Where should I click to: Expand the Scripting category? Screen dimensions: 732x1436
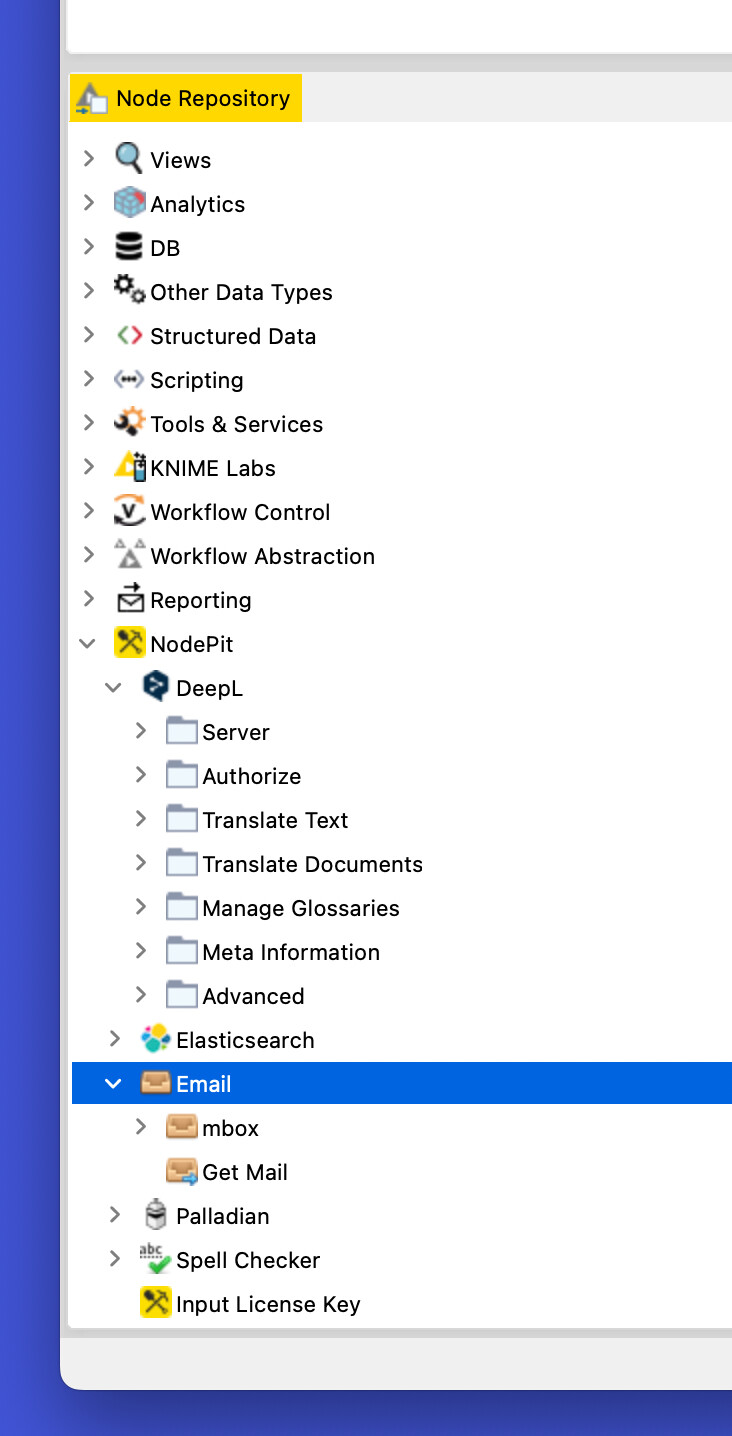pyautogui.click(x=89, y=378)
